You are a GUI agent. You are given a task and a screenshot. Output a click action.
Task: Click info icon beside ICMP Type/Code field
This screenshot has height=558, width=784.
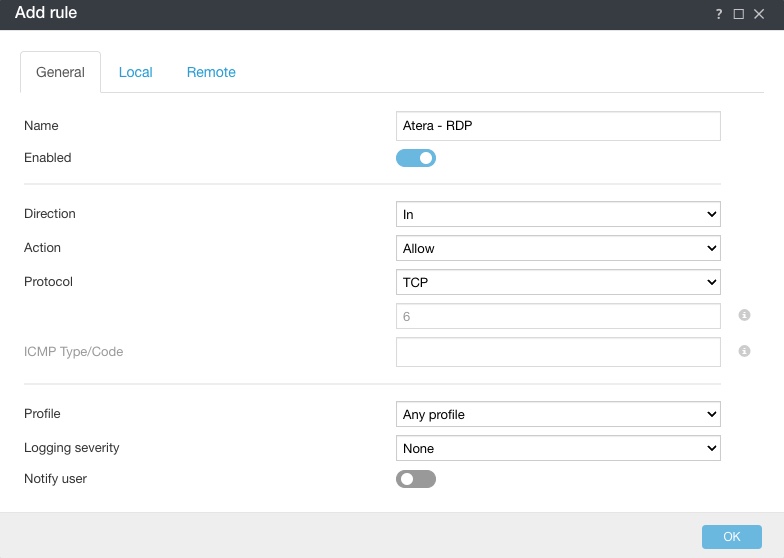(x=744, y=351)
